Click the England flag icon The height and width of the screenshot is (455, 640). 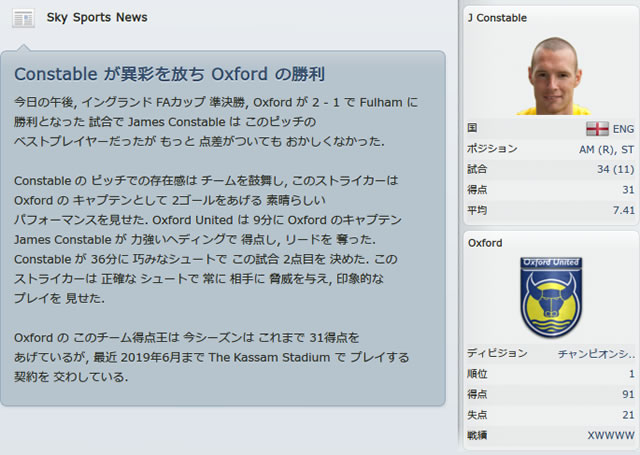(597, 129)
